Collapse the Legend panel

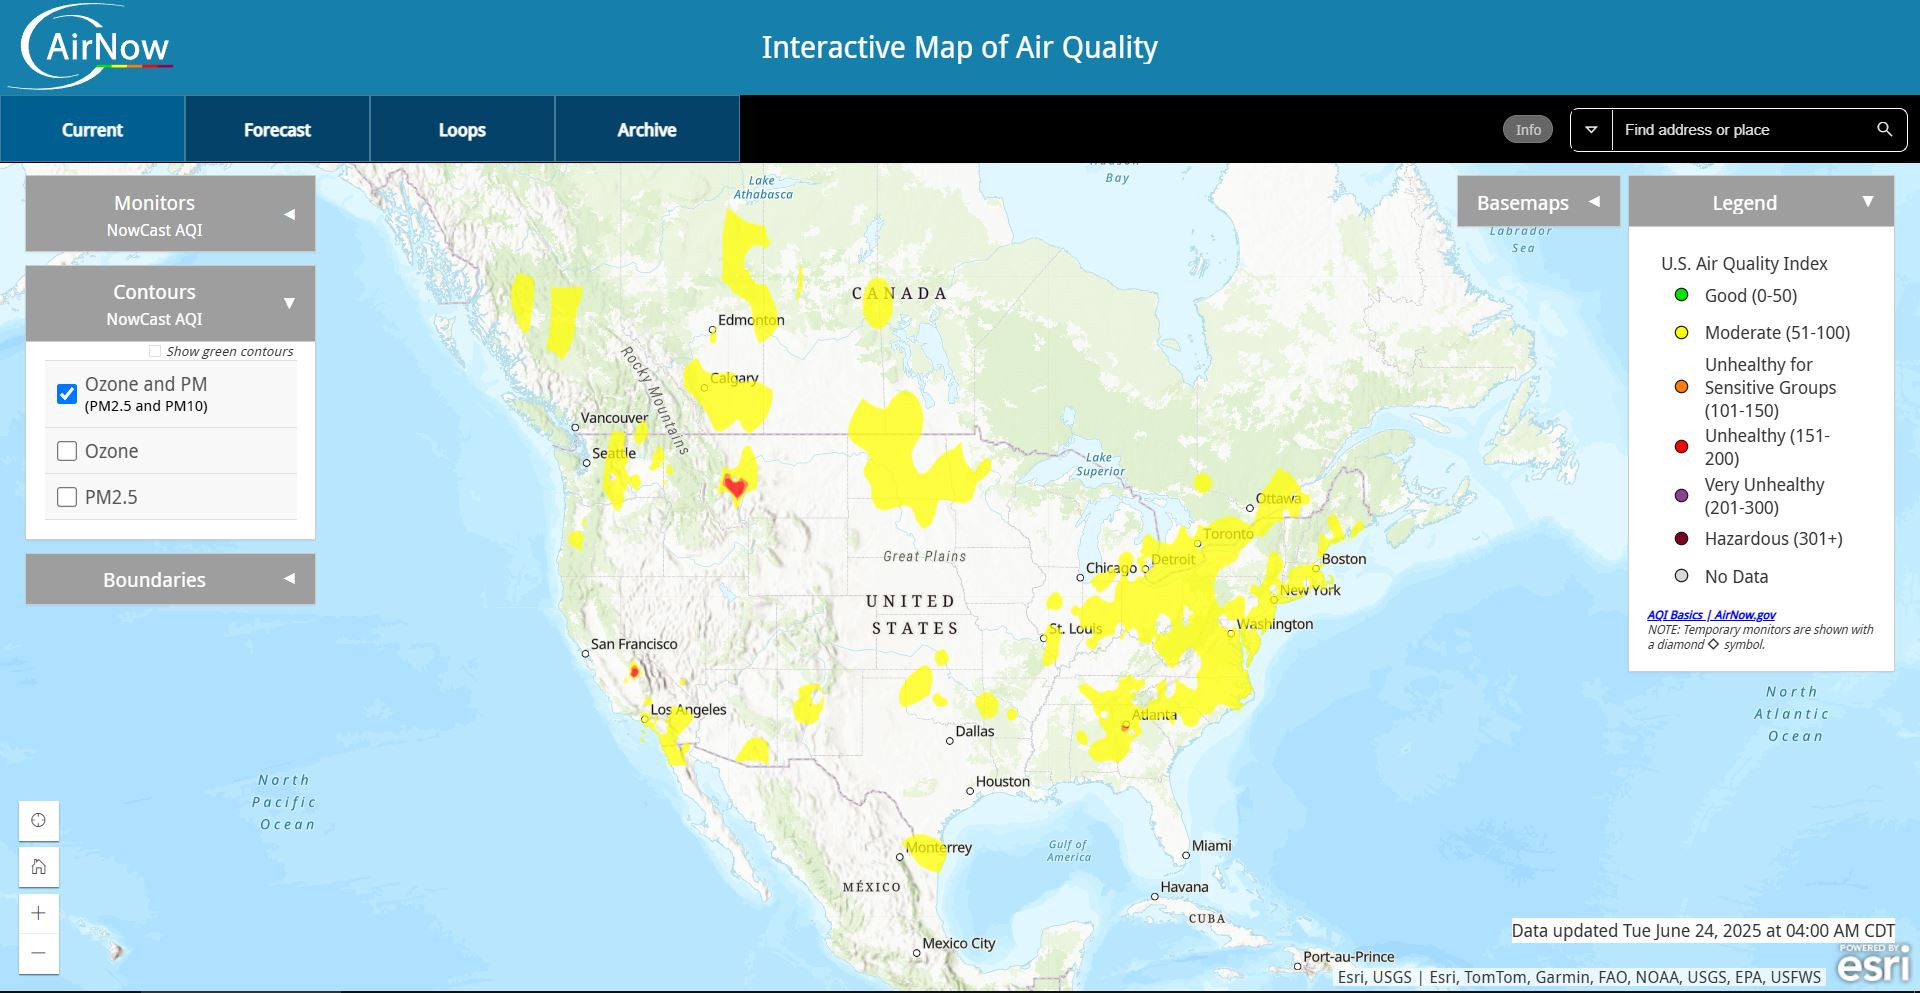point(1761,202)
